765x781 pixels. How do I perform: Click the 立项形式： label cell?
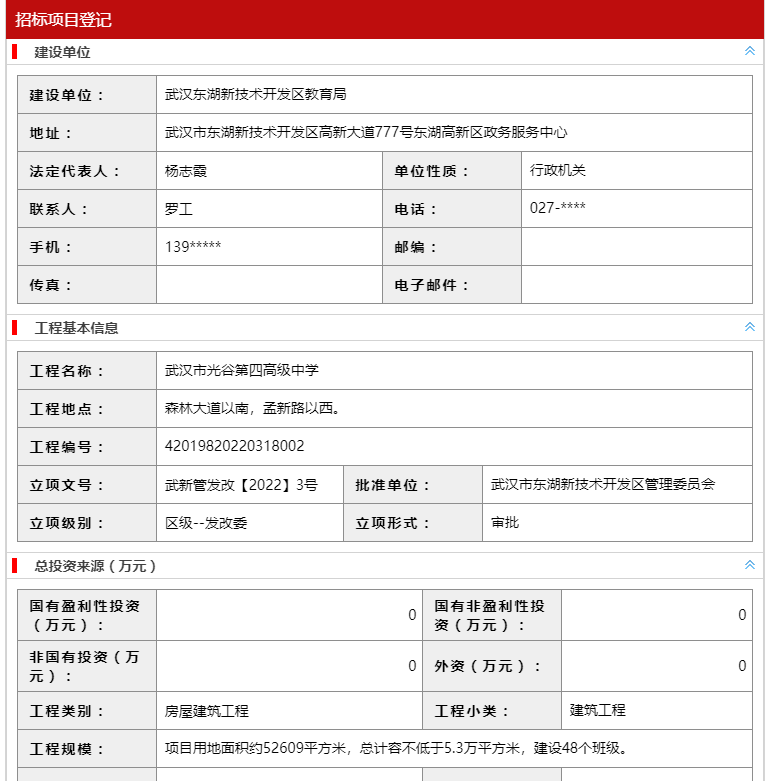point(413,523)
